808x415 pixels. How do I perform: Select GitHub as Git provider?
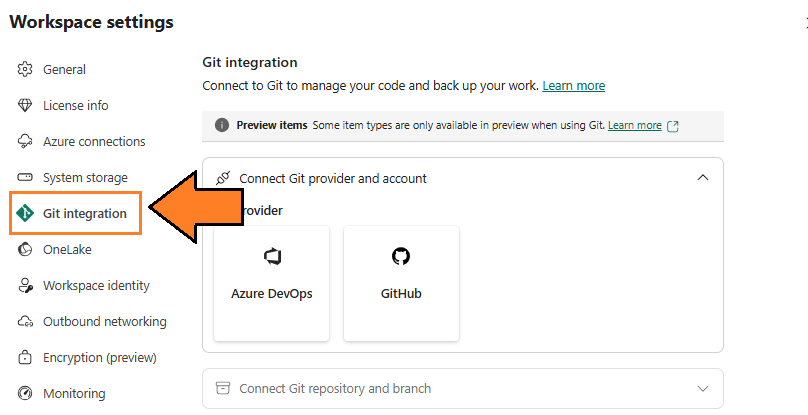coord(401,283)
